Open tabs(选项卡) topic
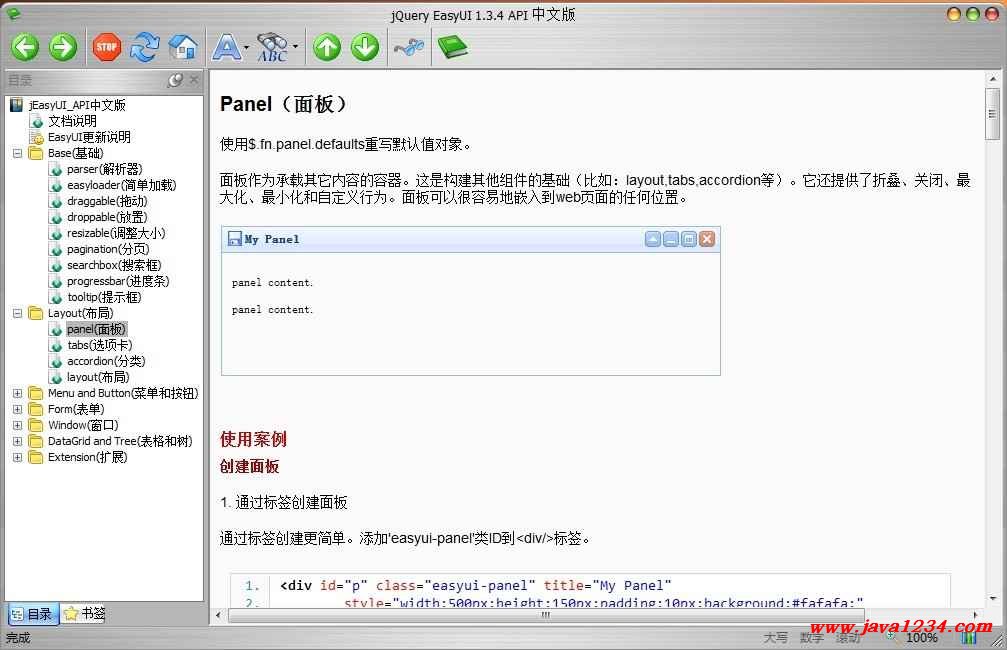The height and width of the screenshot is (650, 1007). pos(100,345)
